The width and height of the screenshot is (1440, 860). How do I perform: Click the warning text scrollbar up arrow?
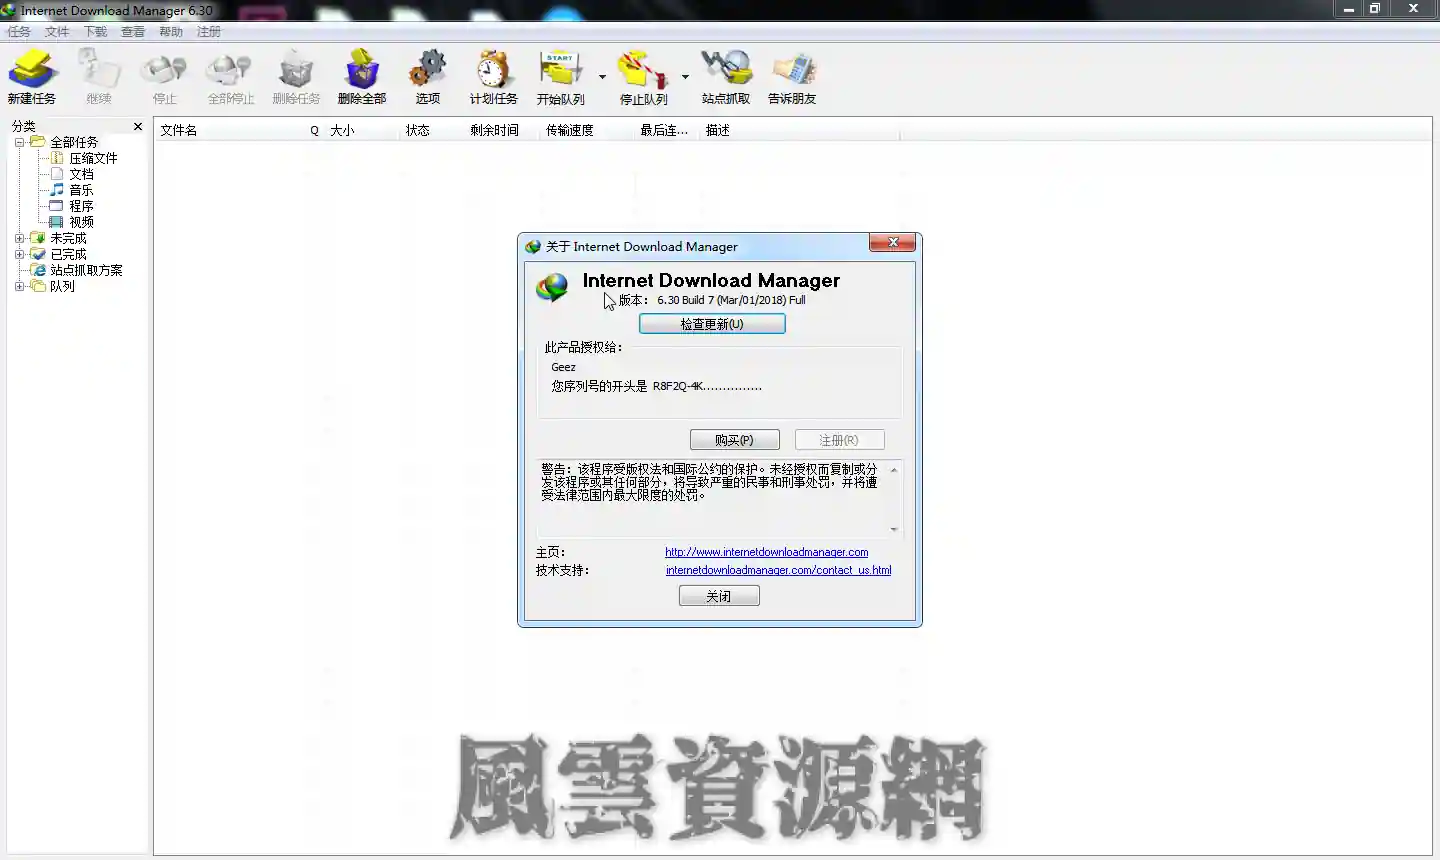coord(894,470)
